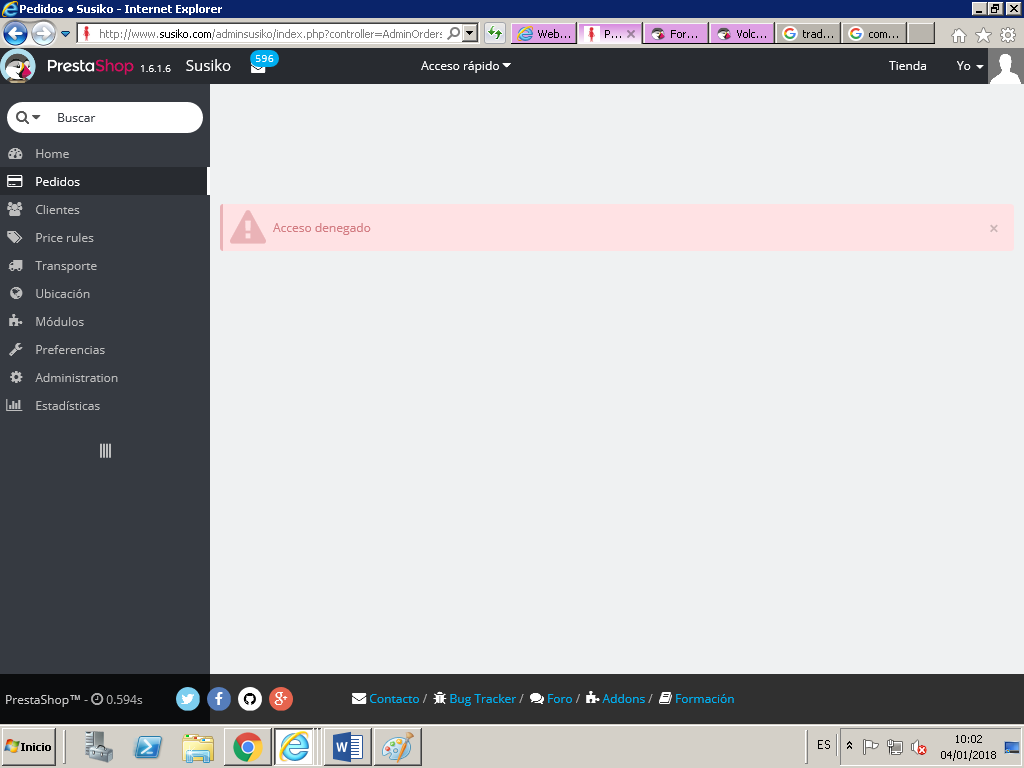This screenshot has height=768, width=1024.
Task: Expand the search type dropdown magnifier
Action: click(x=28, y=118)
